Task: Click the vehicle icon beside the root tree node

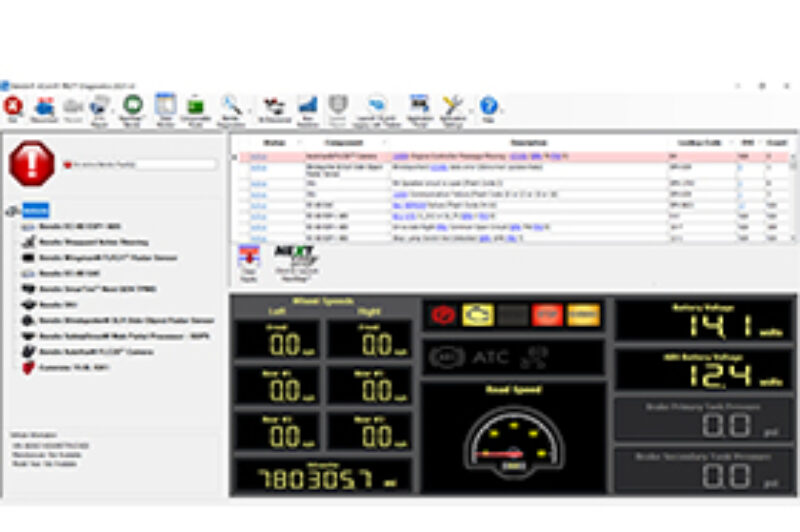Action: pos(13,211)
